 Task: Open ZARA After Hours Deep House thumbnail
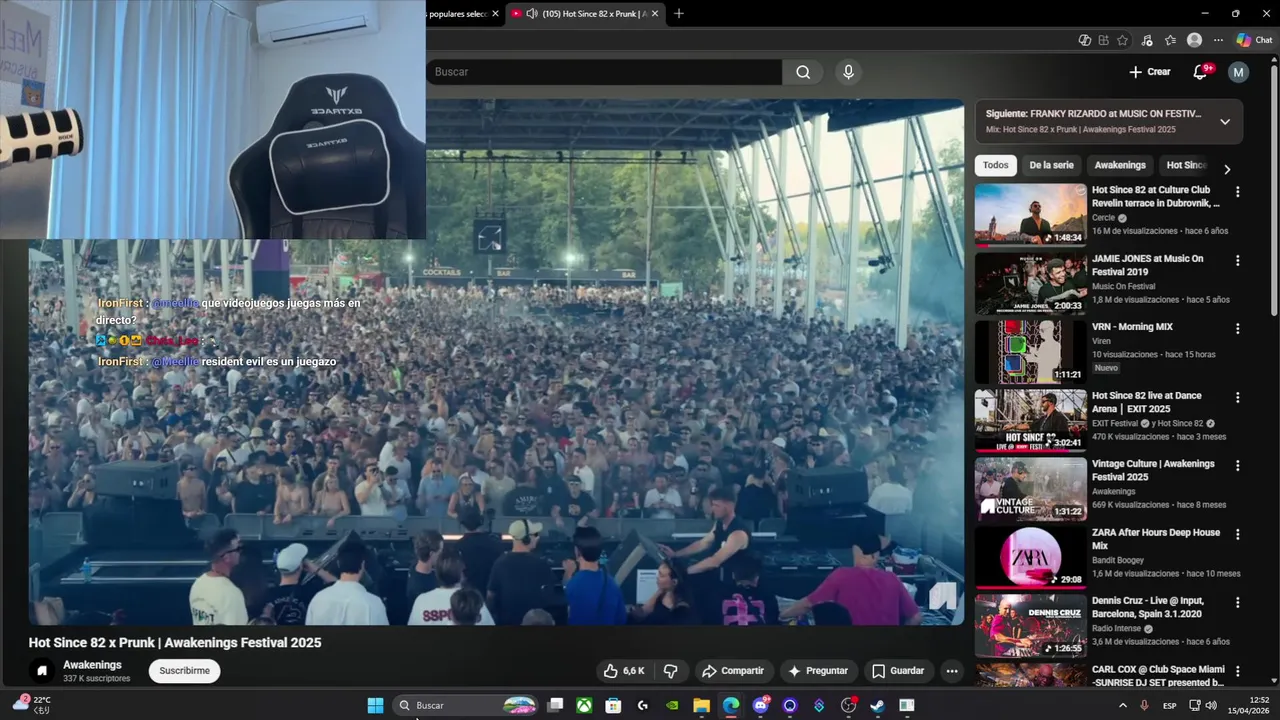(1030, 557)
